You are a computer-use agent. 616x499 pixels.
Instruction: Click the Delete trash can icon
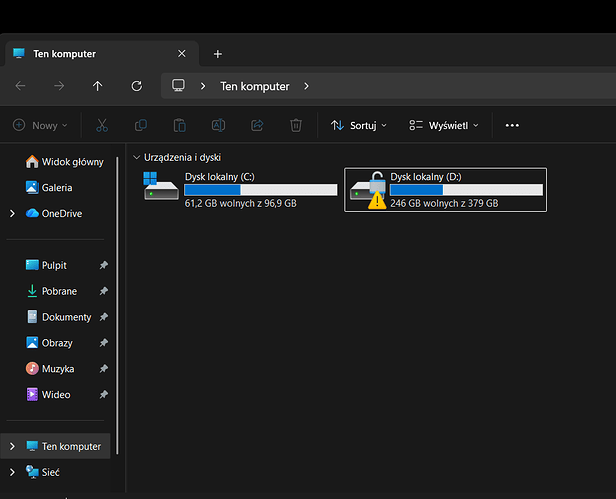(296, 125)
